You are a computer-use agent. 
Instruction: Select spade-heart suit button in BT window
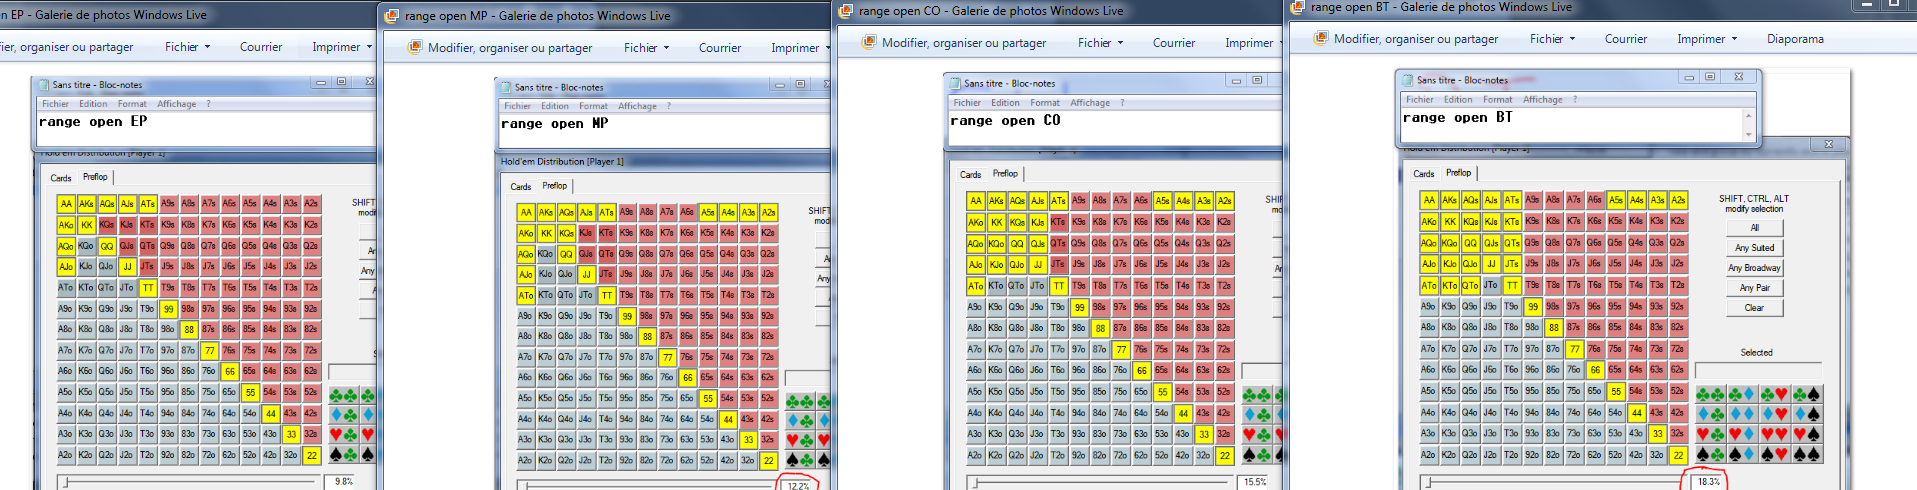1775,454
